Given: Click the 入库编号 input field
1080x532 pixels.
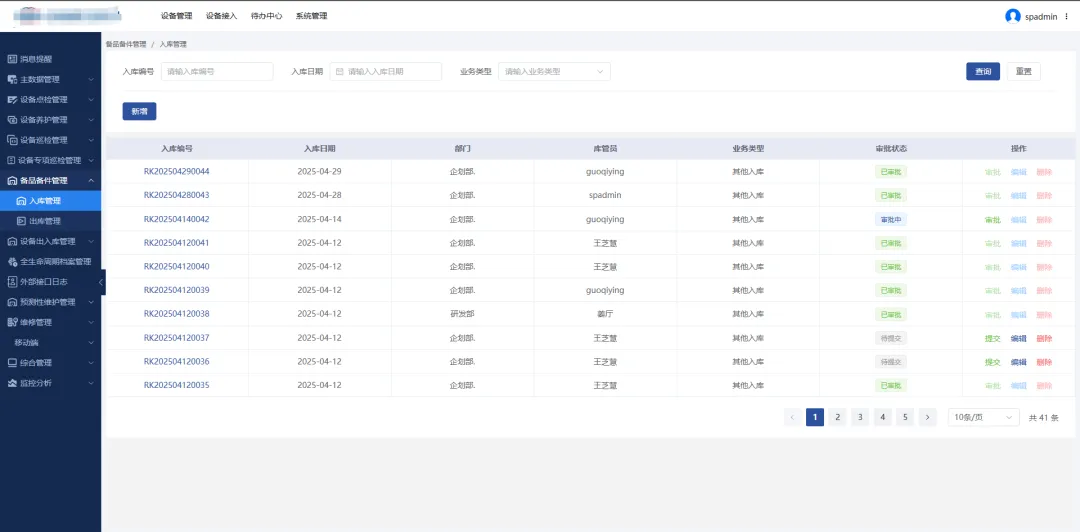Looking at the screenshot, I should click(x=217, y=72).
